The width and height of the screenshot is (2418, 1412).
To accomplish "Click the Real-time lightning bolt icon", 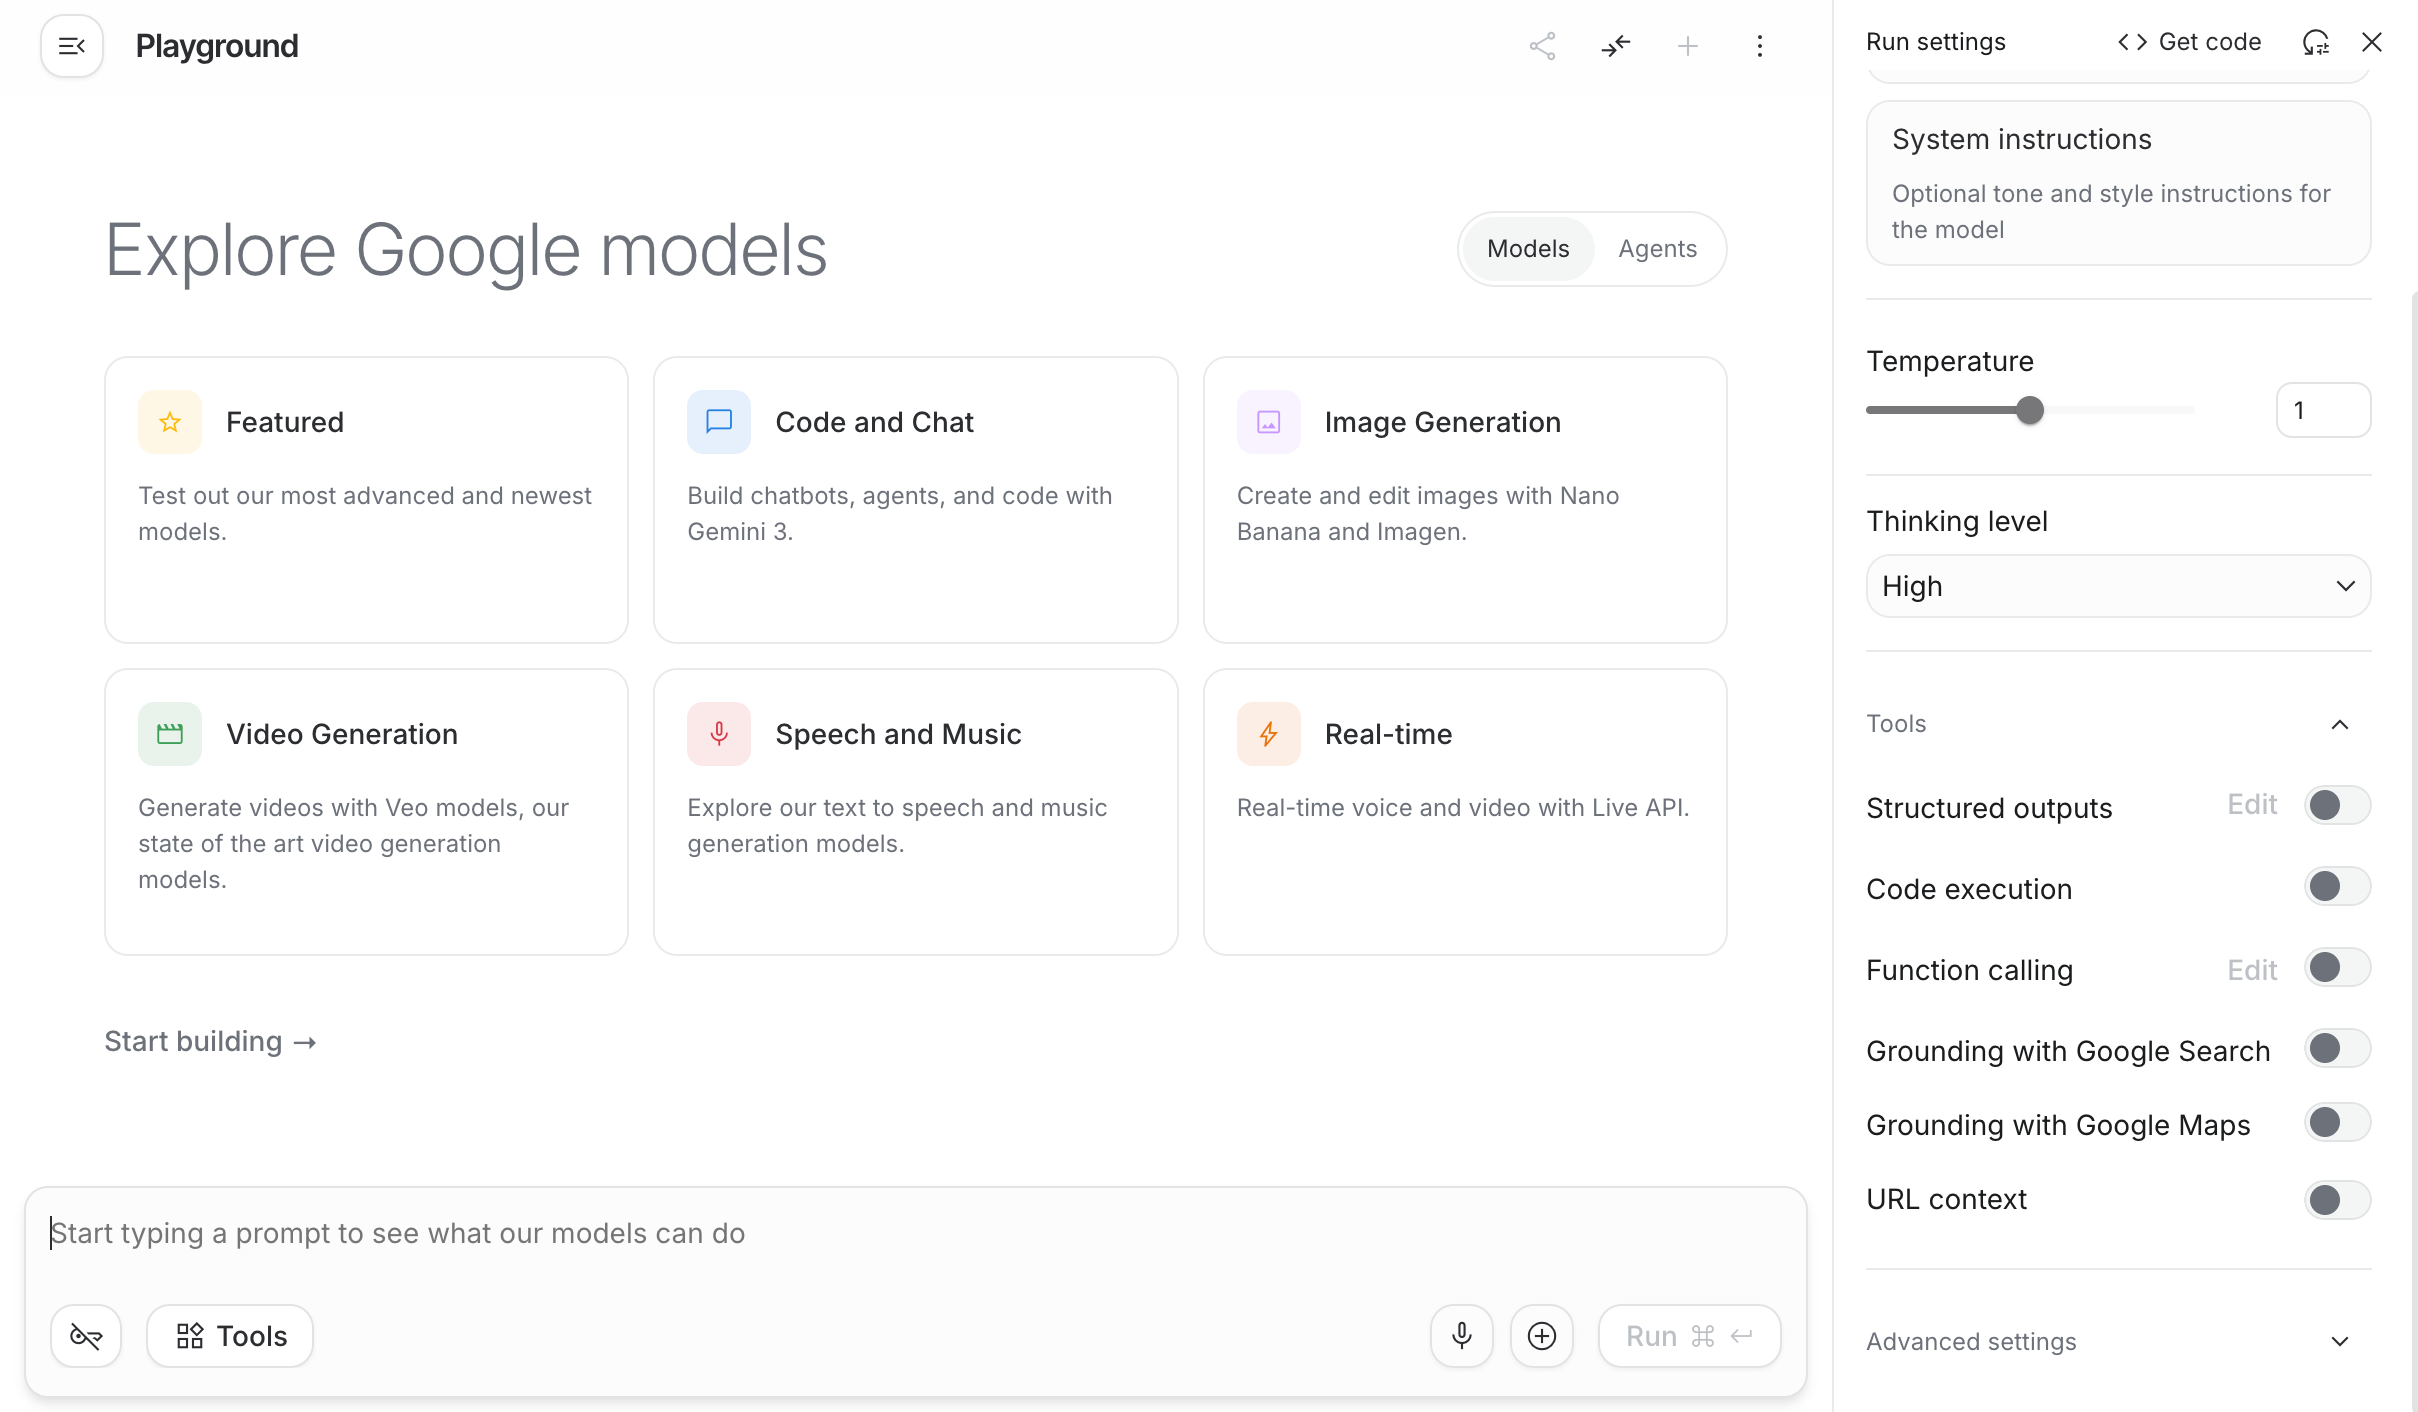I will (1269, 734).
